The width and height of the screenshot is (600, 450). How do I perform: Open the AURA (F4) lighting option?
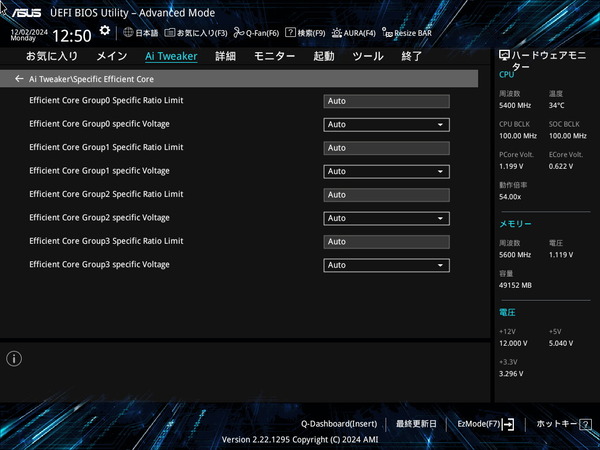point(354,33)
